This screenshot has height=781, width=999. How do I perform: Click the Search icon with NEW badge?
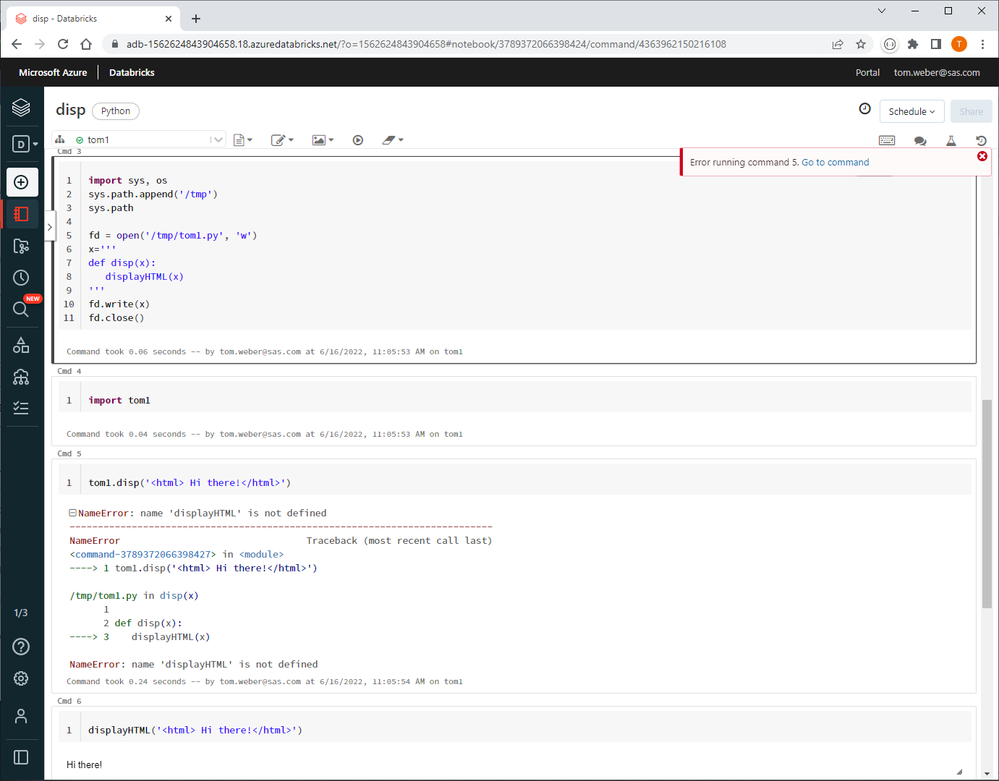[21, 310]
